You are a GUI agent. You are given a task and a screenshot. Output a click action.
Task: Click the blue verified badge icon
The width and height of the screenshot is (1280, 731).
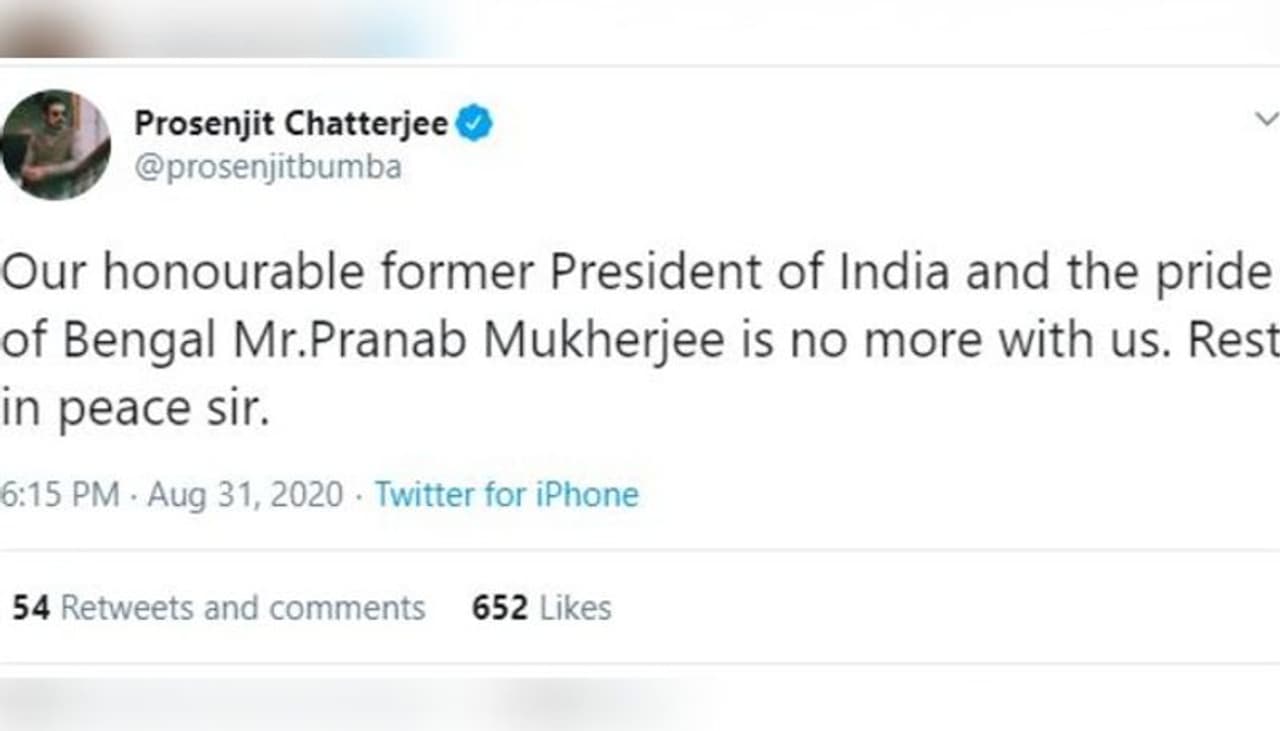click(x=475, y=124)
